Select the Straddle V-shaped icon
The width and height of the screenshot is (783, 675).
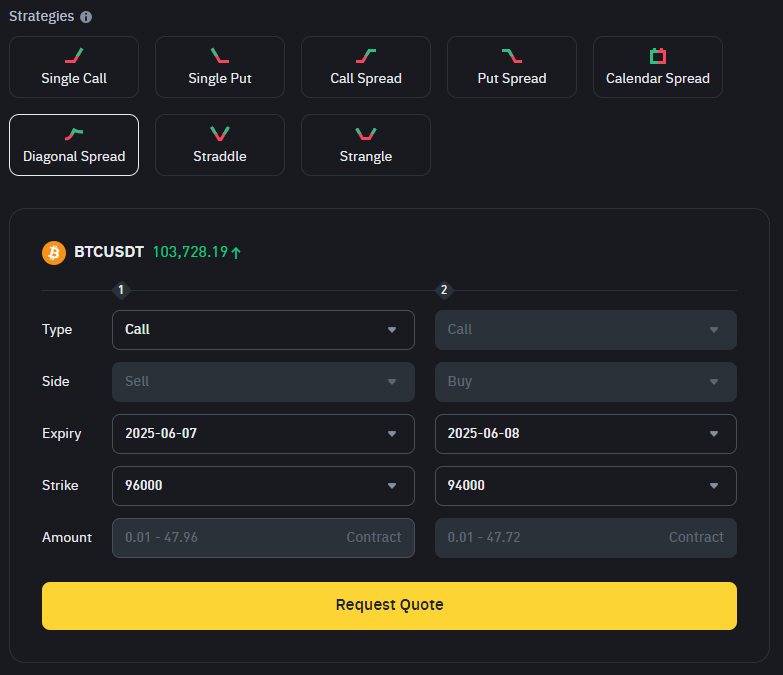coord(220,134)
